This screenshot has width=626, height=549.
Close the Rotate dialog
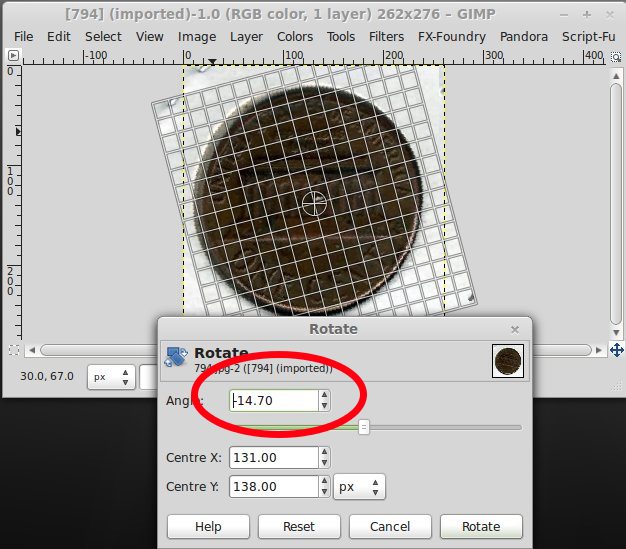pyautogui.click(x=515, y=330)
